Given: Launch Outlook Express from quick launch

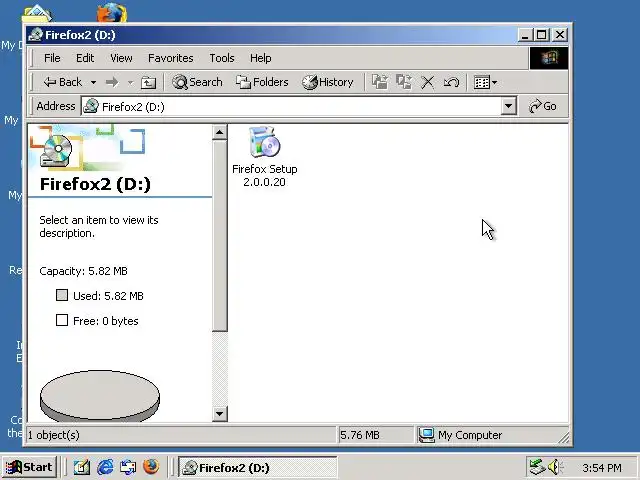Looking at the screenshot, I should click(128, 467).
